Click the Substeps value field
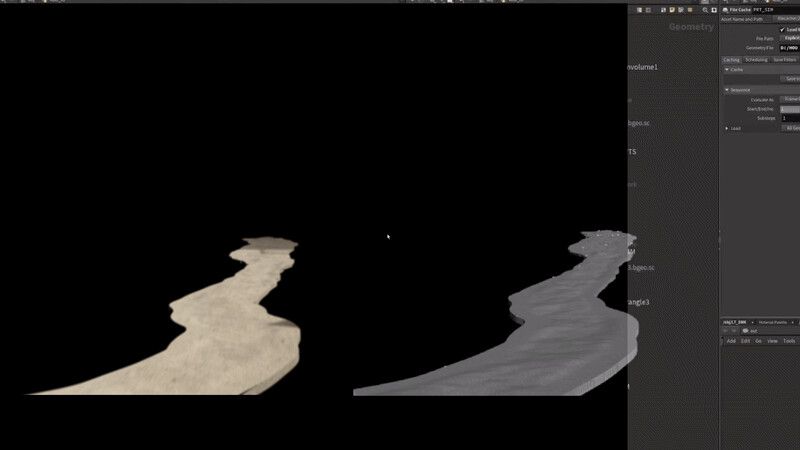 click(790, 118)
